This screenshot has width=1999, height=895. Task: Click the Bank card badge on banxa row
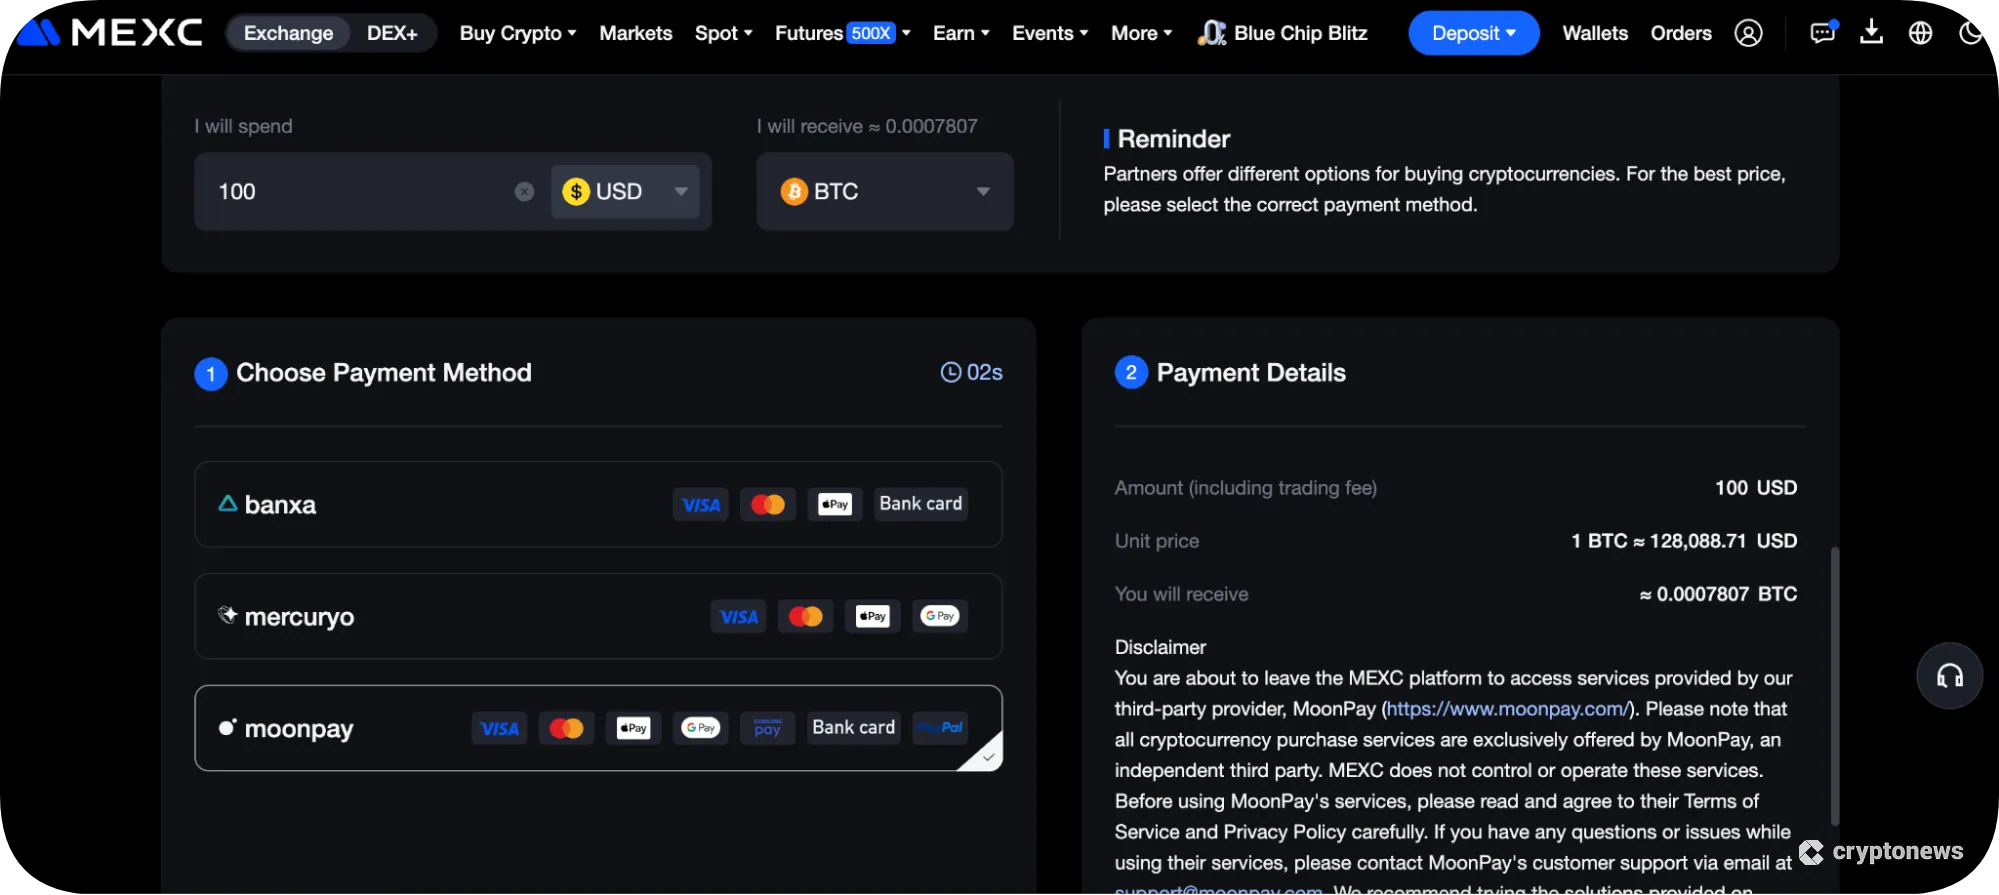(921, 504)
